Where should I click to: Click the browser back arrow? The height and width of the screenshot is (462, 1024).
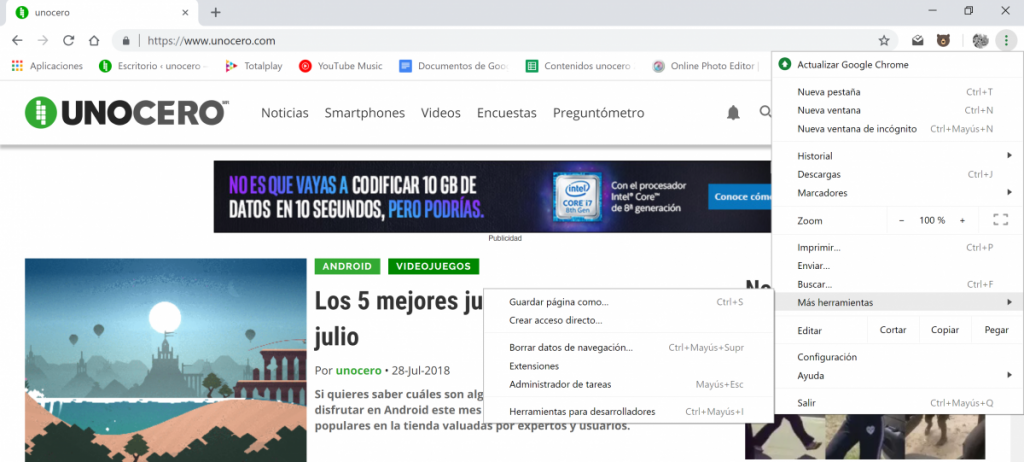point(17,41)
